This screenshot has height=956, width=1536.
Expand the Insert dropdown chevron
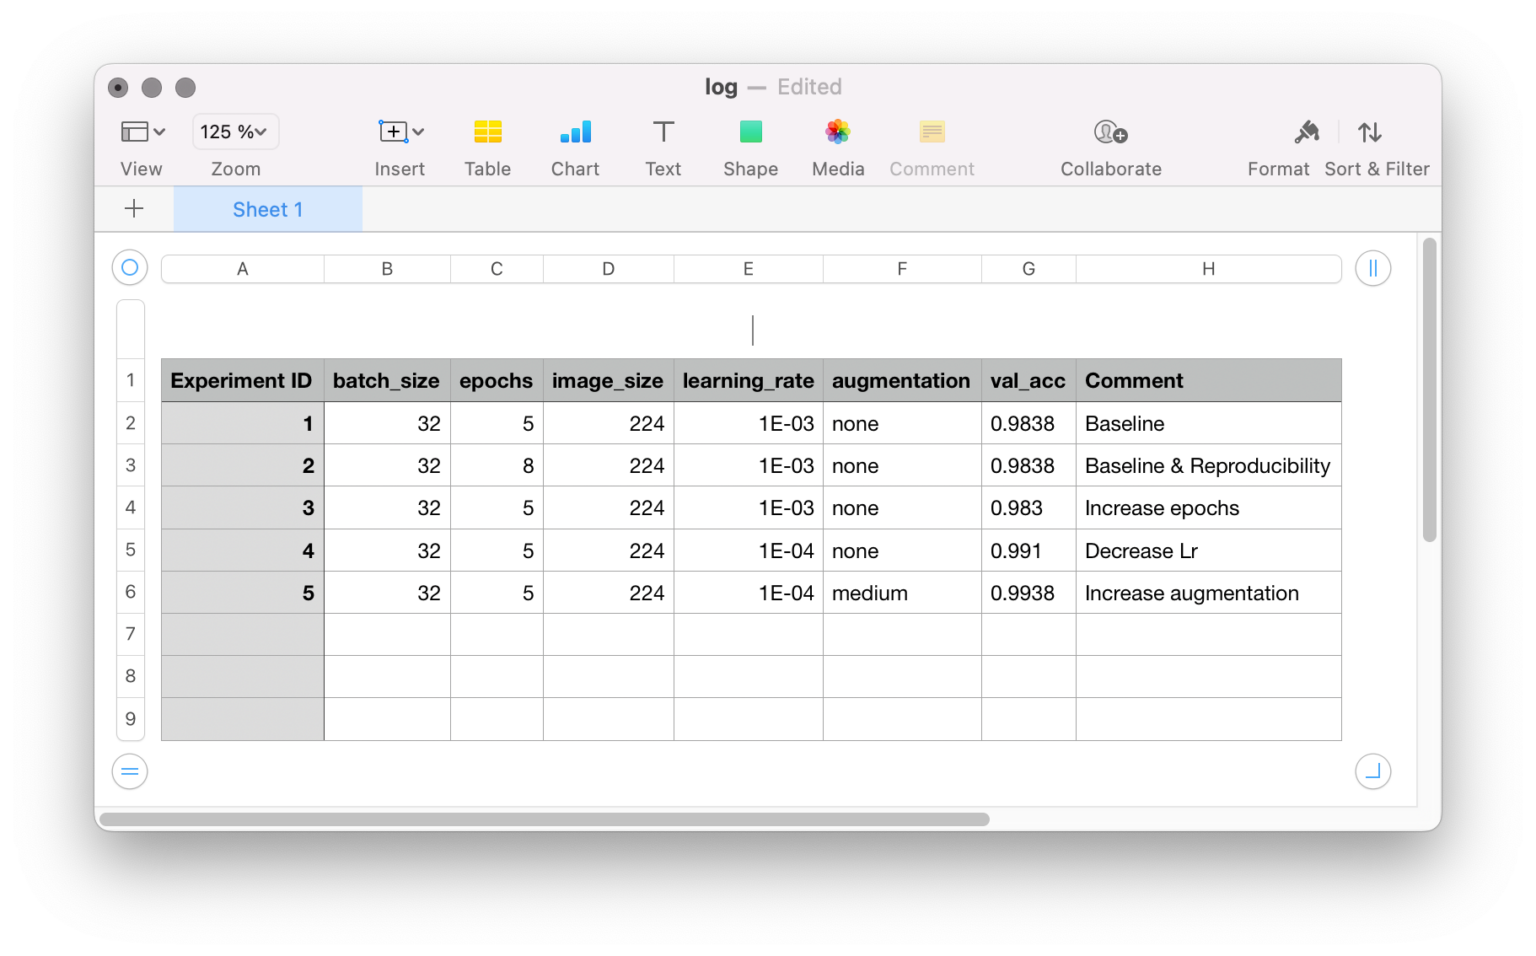416,131
